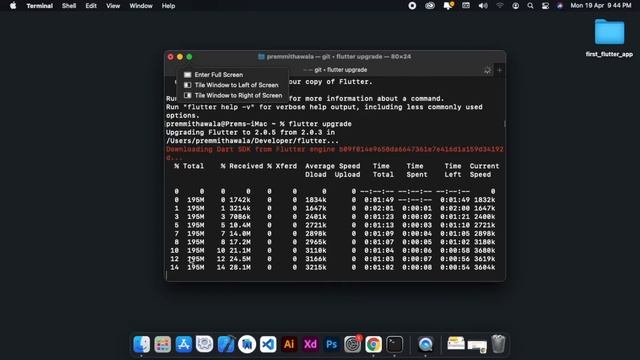
Task: Click the user account icon in menu bar
Action: point(516,6)
